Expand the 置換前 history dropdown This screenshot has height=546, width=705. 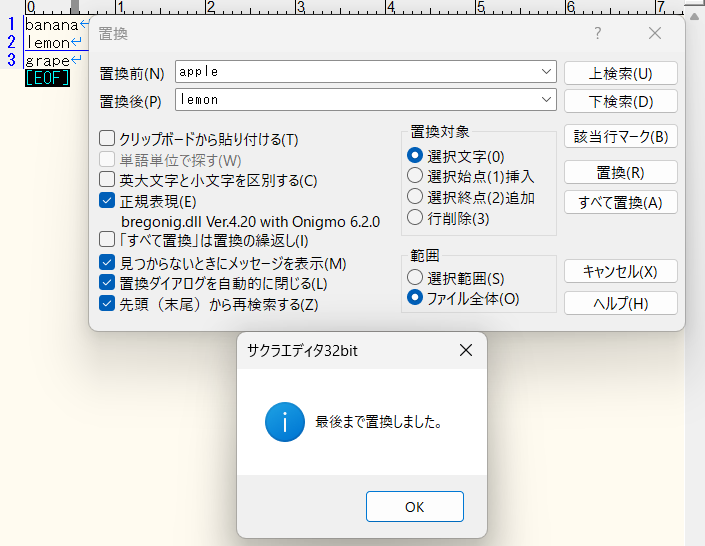pyautogui.click(x=545, y=72)
